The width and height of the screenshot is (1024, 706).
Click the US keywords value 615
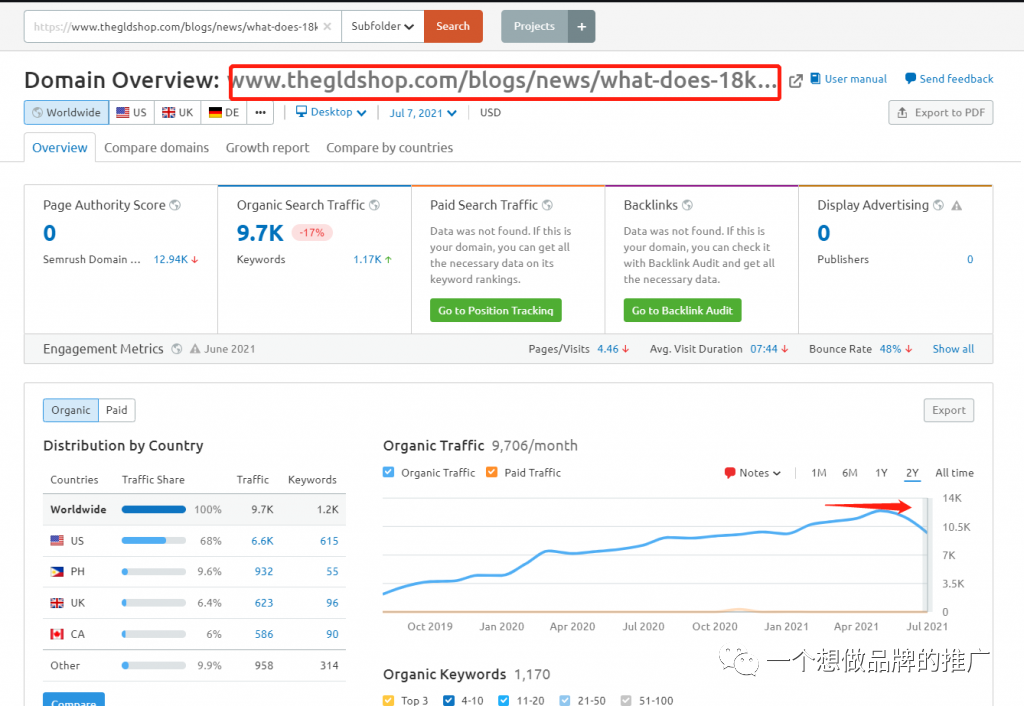329,541
